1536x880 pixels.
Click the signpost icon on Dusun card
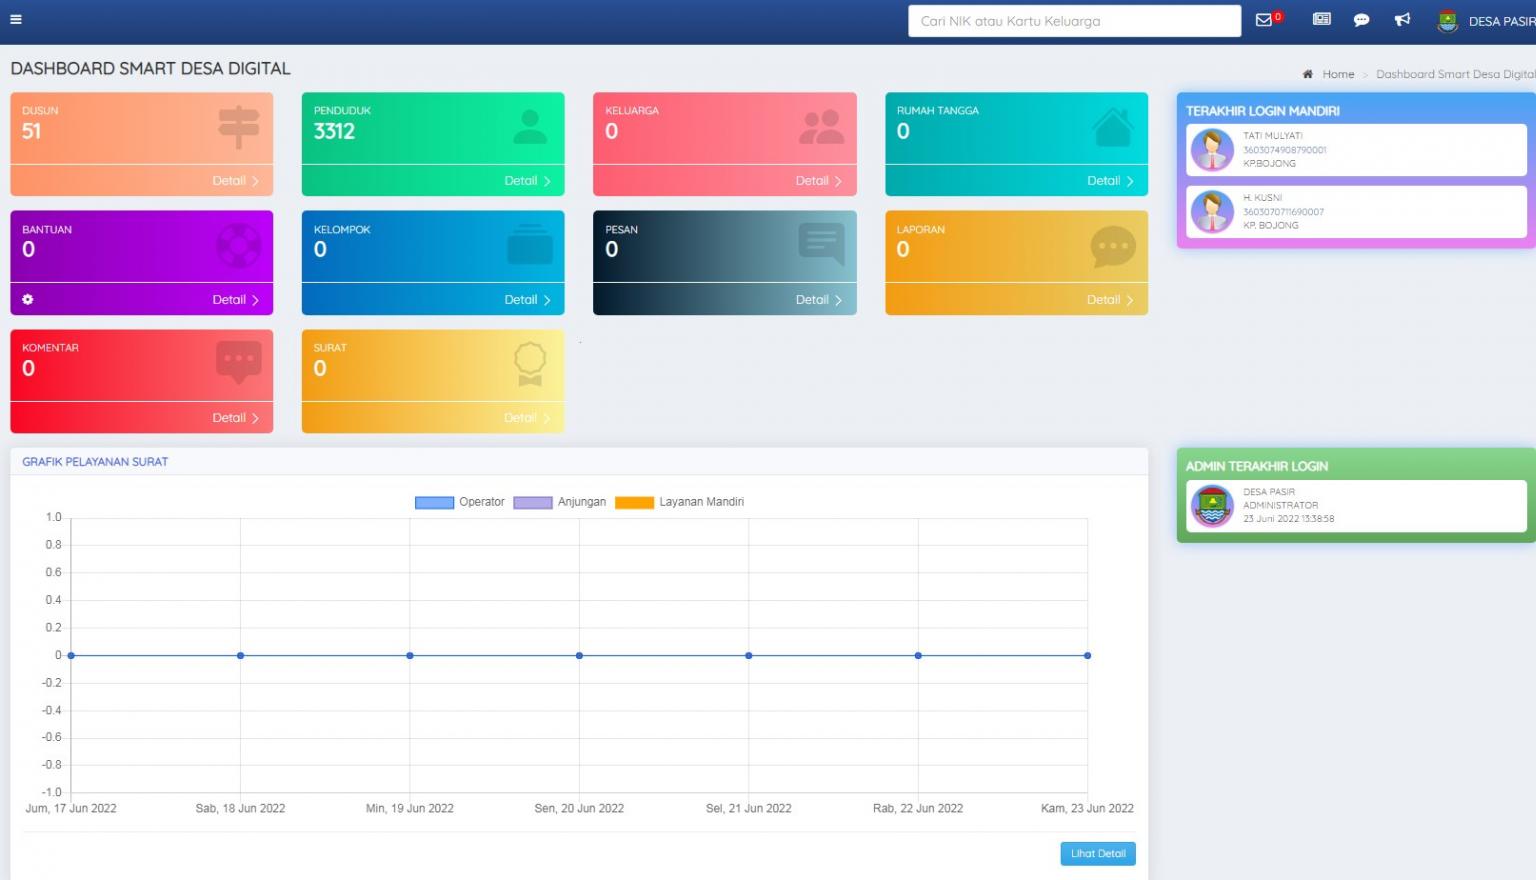[x=238, y=128]
